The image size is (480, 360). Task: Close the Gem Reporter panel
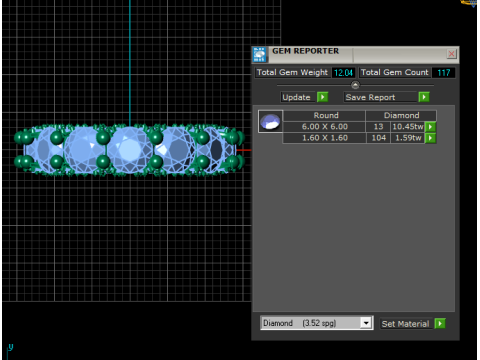point(451,54)
